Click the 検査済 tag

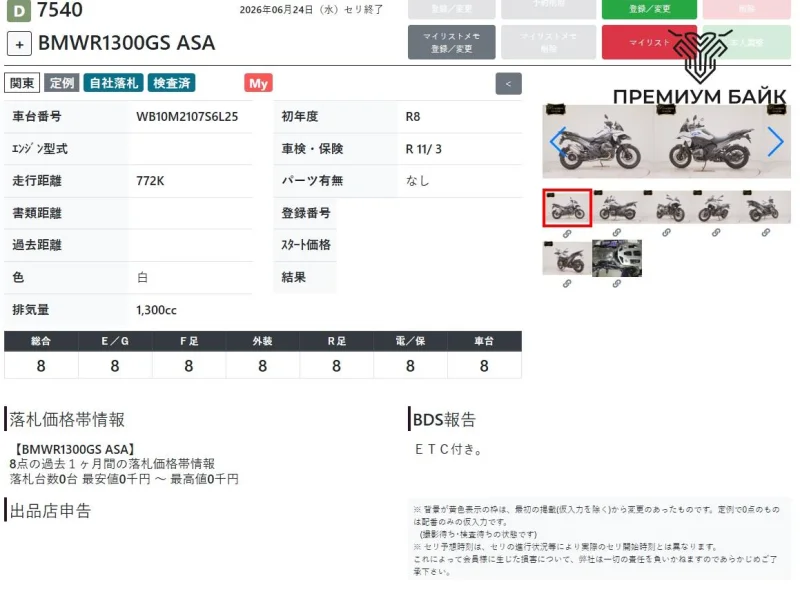coord(171,83)
